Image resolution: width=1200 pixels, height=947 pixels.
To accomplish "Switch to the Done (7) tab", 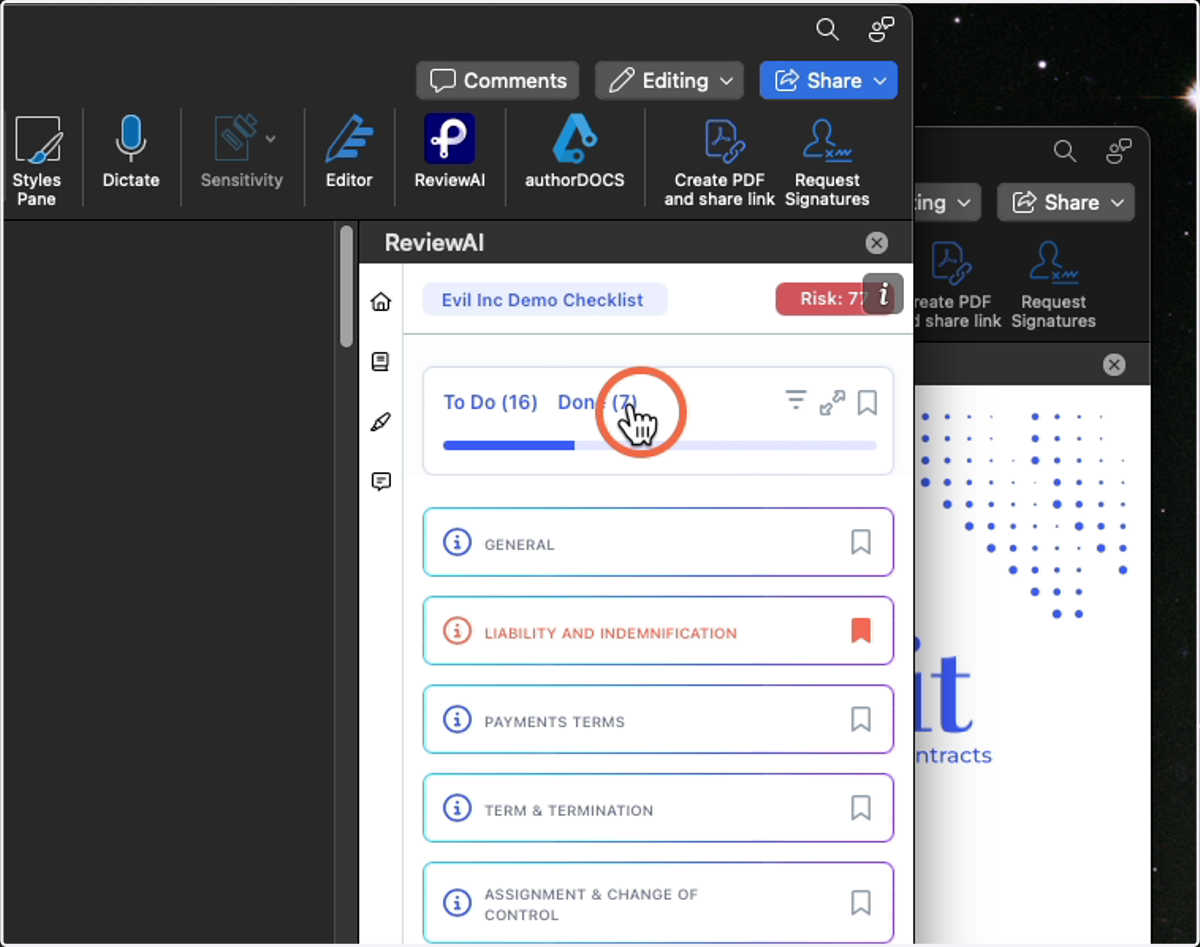I will click(597, 402).
